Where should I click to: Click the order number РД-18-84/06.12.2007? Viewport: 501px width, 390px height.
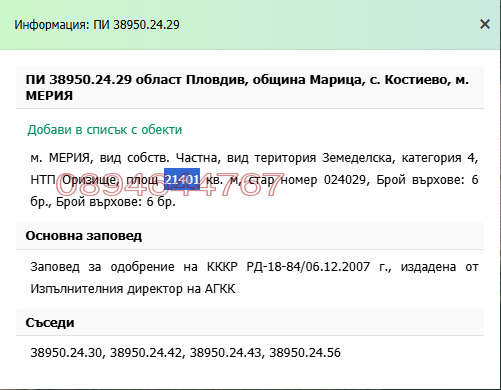point(308,267)
